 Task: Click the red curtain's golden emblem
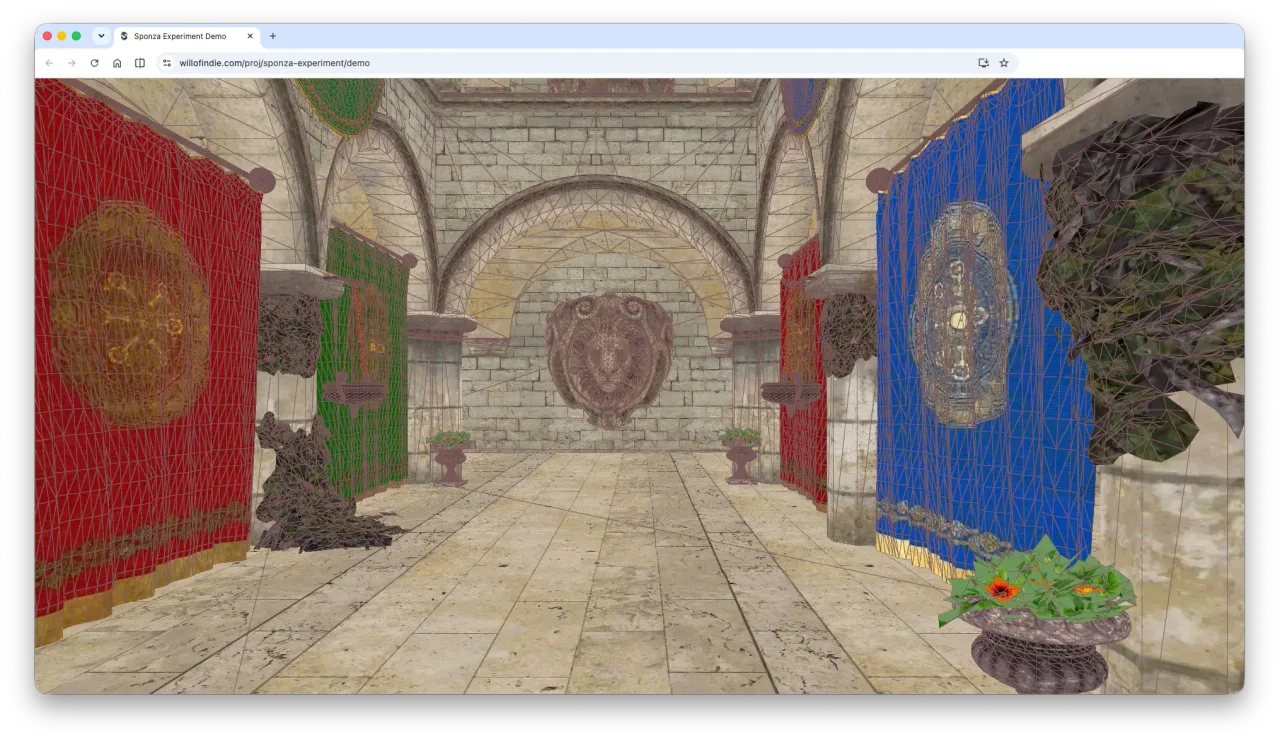129,314
